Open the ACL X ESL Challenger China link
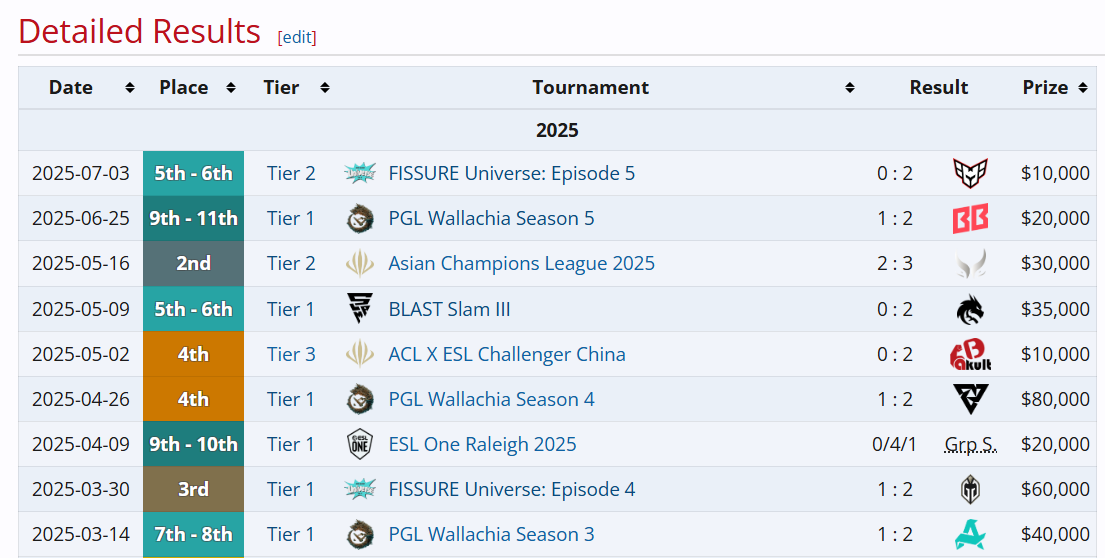Image resolution: width=1105 pixels, height=558 pixels. tap(507, 354)
